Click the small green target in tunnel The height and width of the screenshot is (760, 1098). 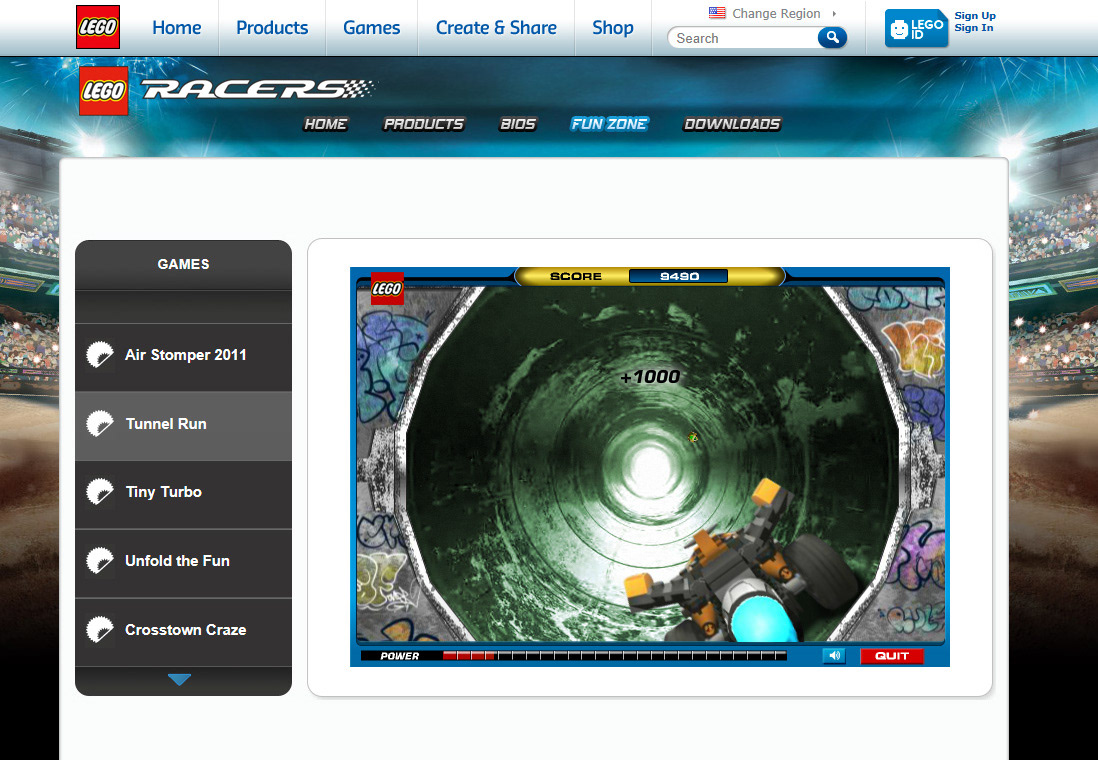coord(693,437)
